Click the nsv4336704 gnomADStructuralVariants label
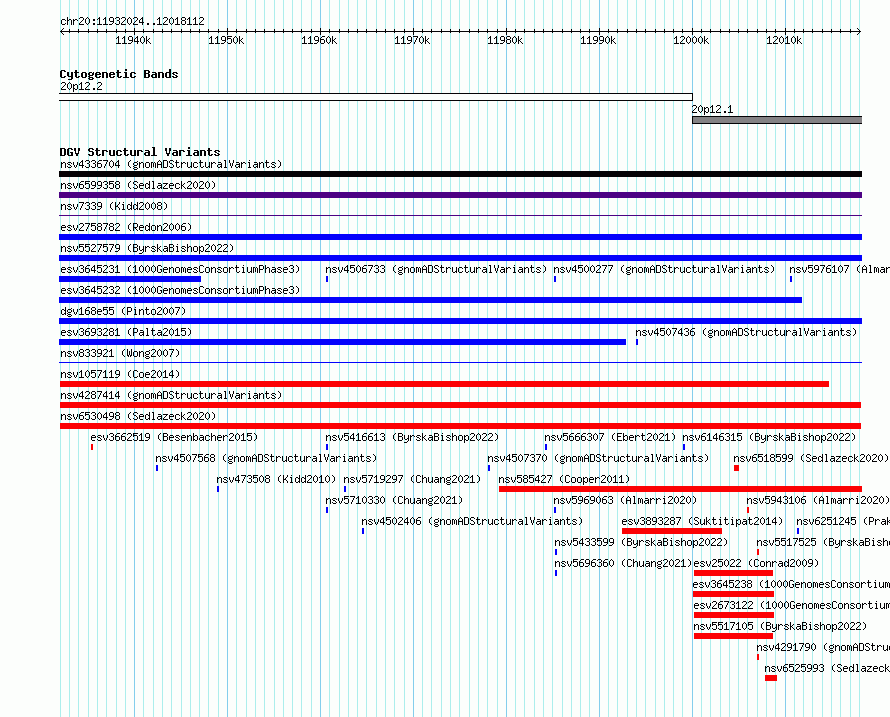 [x=171, y=165]
